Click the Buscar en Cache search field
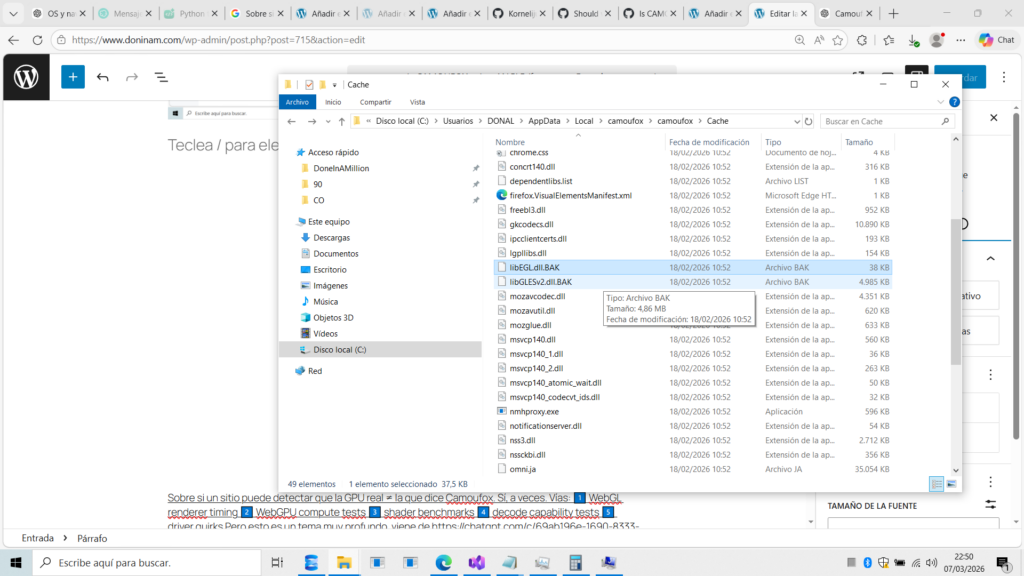Viewport: 1024px width, 576px height. pyautogui.click(x=880, y=121)
